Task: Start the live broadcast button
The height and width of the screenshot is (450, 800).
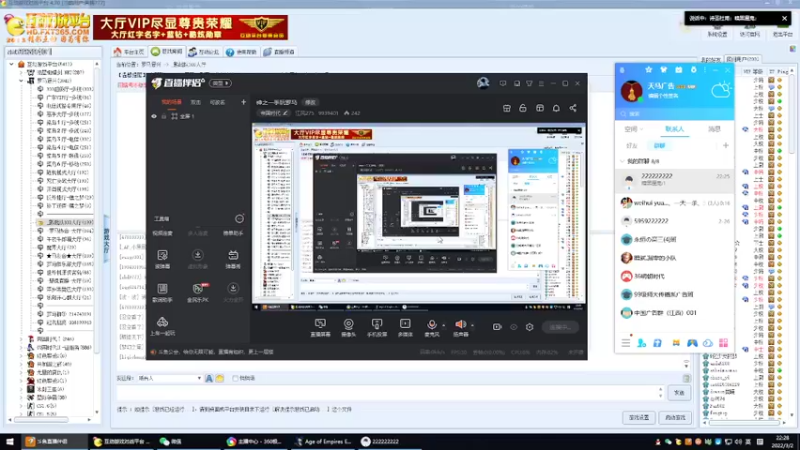Action: pos(560,327)
